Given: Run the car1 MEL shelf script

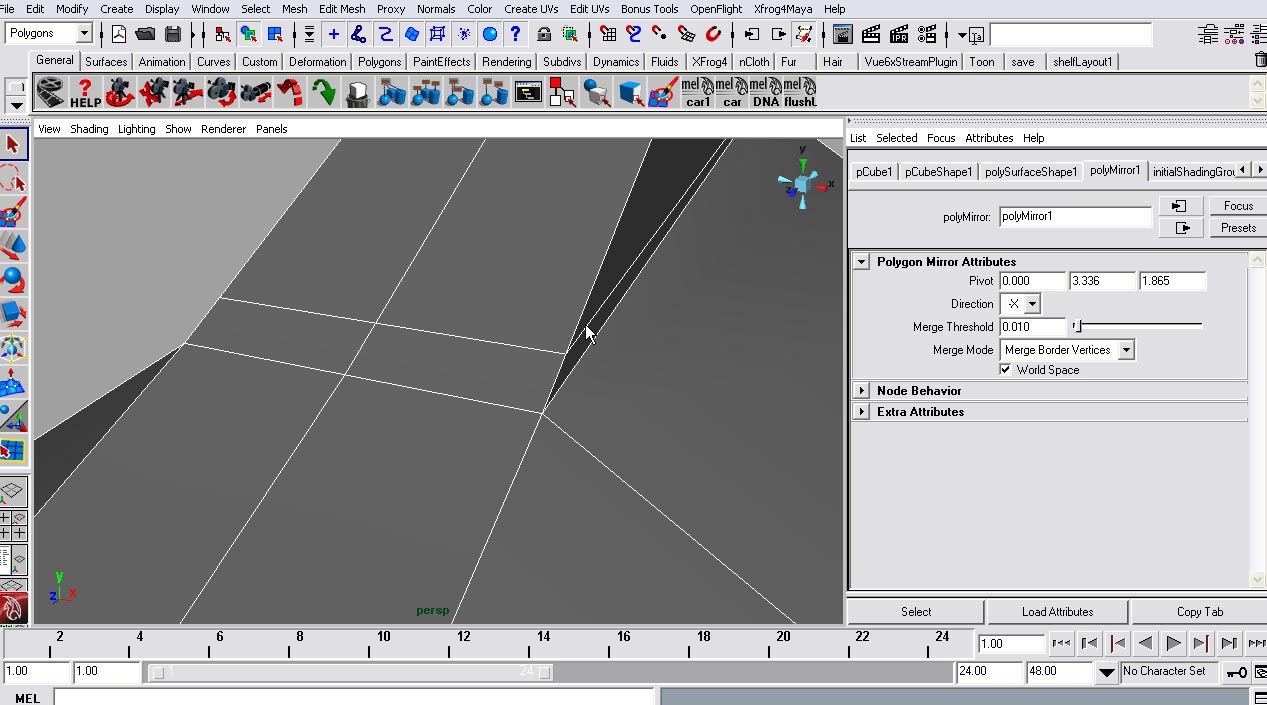Looking at the screenshot, I should (x=698, y=94).
